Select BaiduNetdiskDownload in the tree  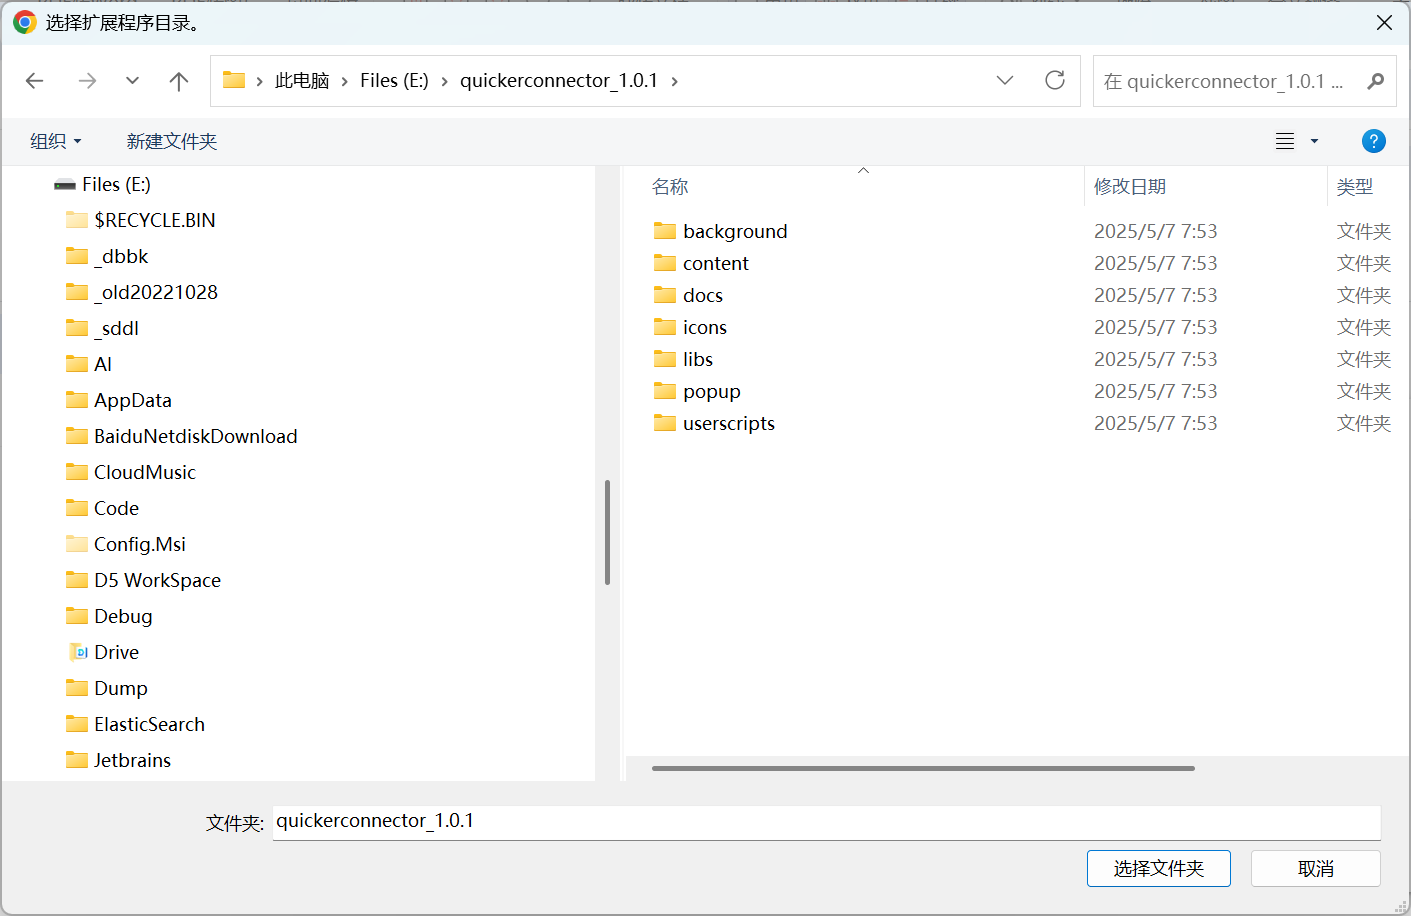tap(196, 436)
